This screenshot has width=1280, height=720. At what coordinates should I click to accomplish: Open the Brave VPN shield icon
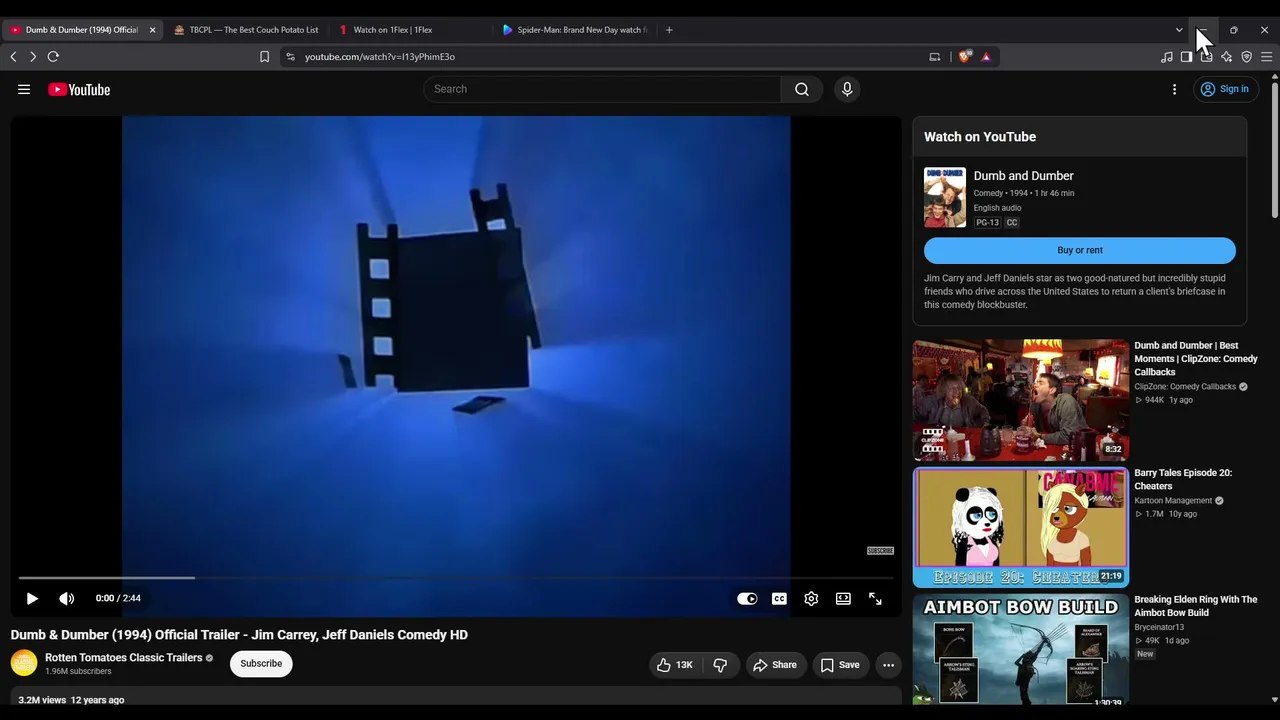point(1246,57)
